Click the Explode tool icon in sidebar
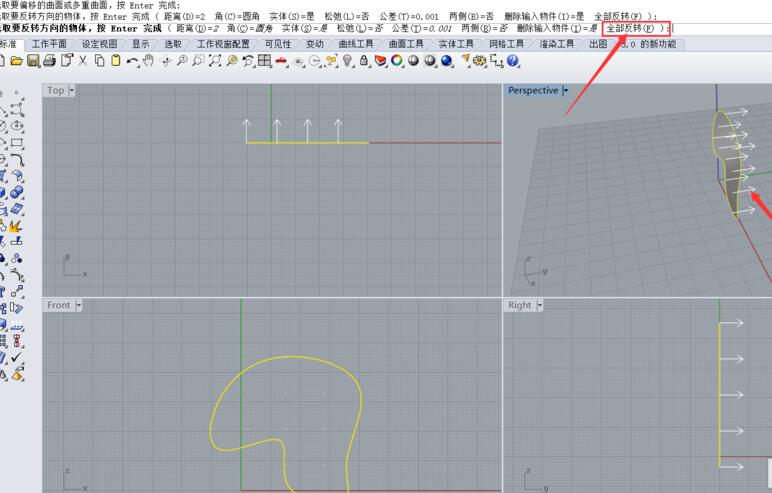This screenshot has height=493, width=772. 17,226
